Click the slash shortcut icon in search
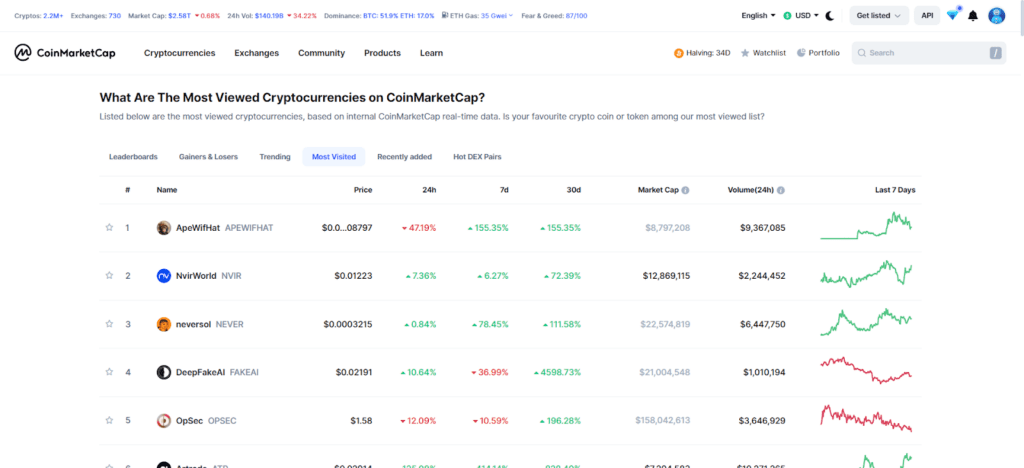Viewport: 1024px width, 468px height. [995, 53]
